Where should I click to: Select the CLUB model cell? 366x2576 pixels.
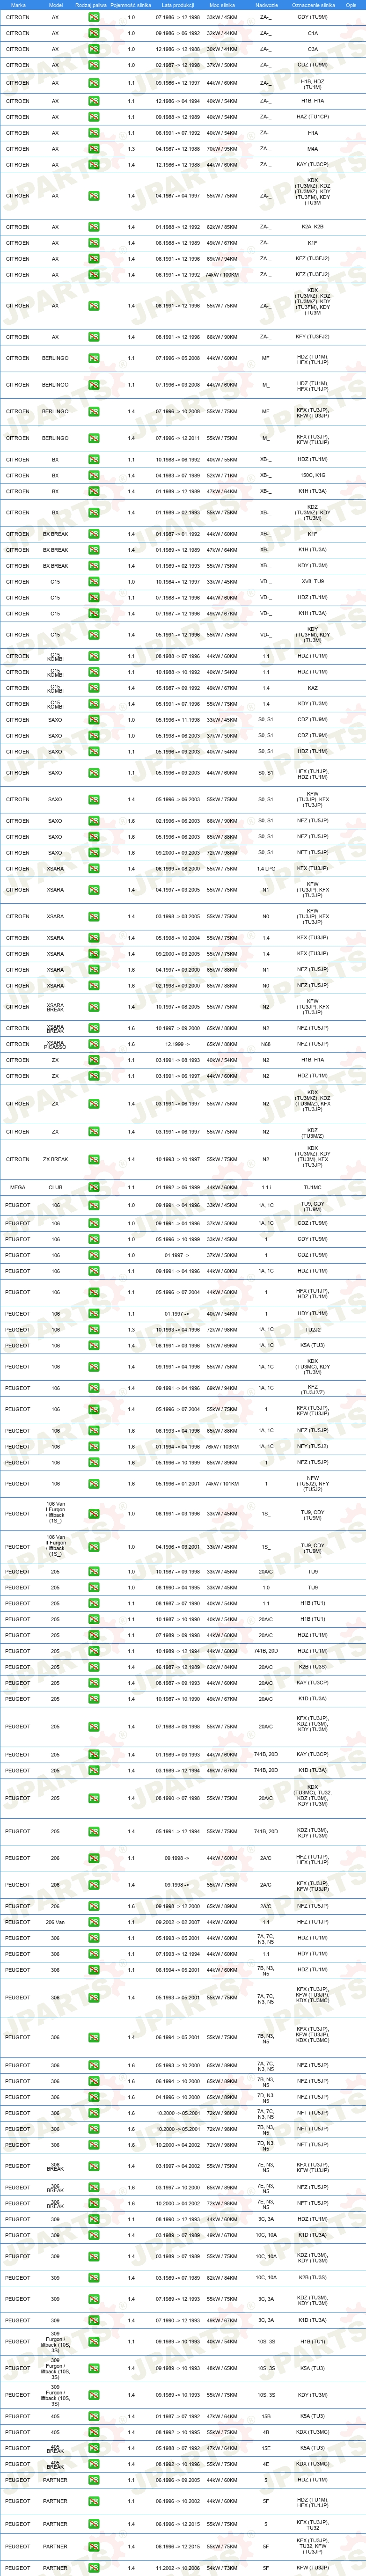(55, 1188)
